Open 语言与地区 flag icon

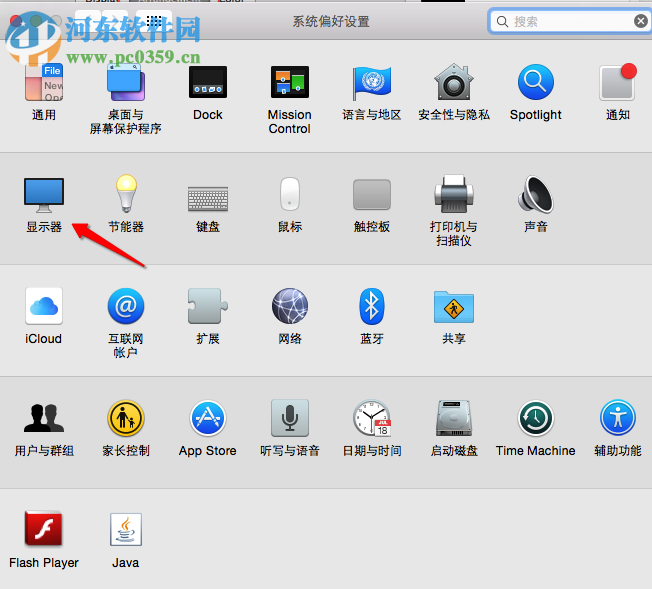pos(372,82)
